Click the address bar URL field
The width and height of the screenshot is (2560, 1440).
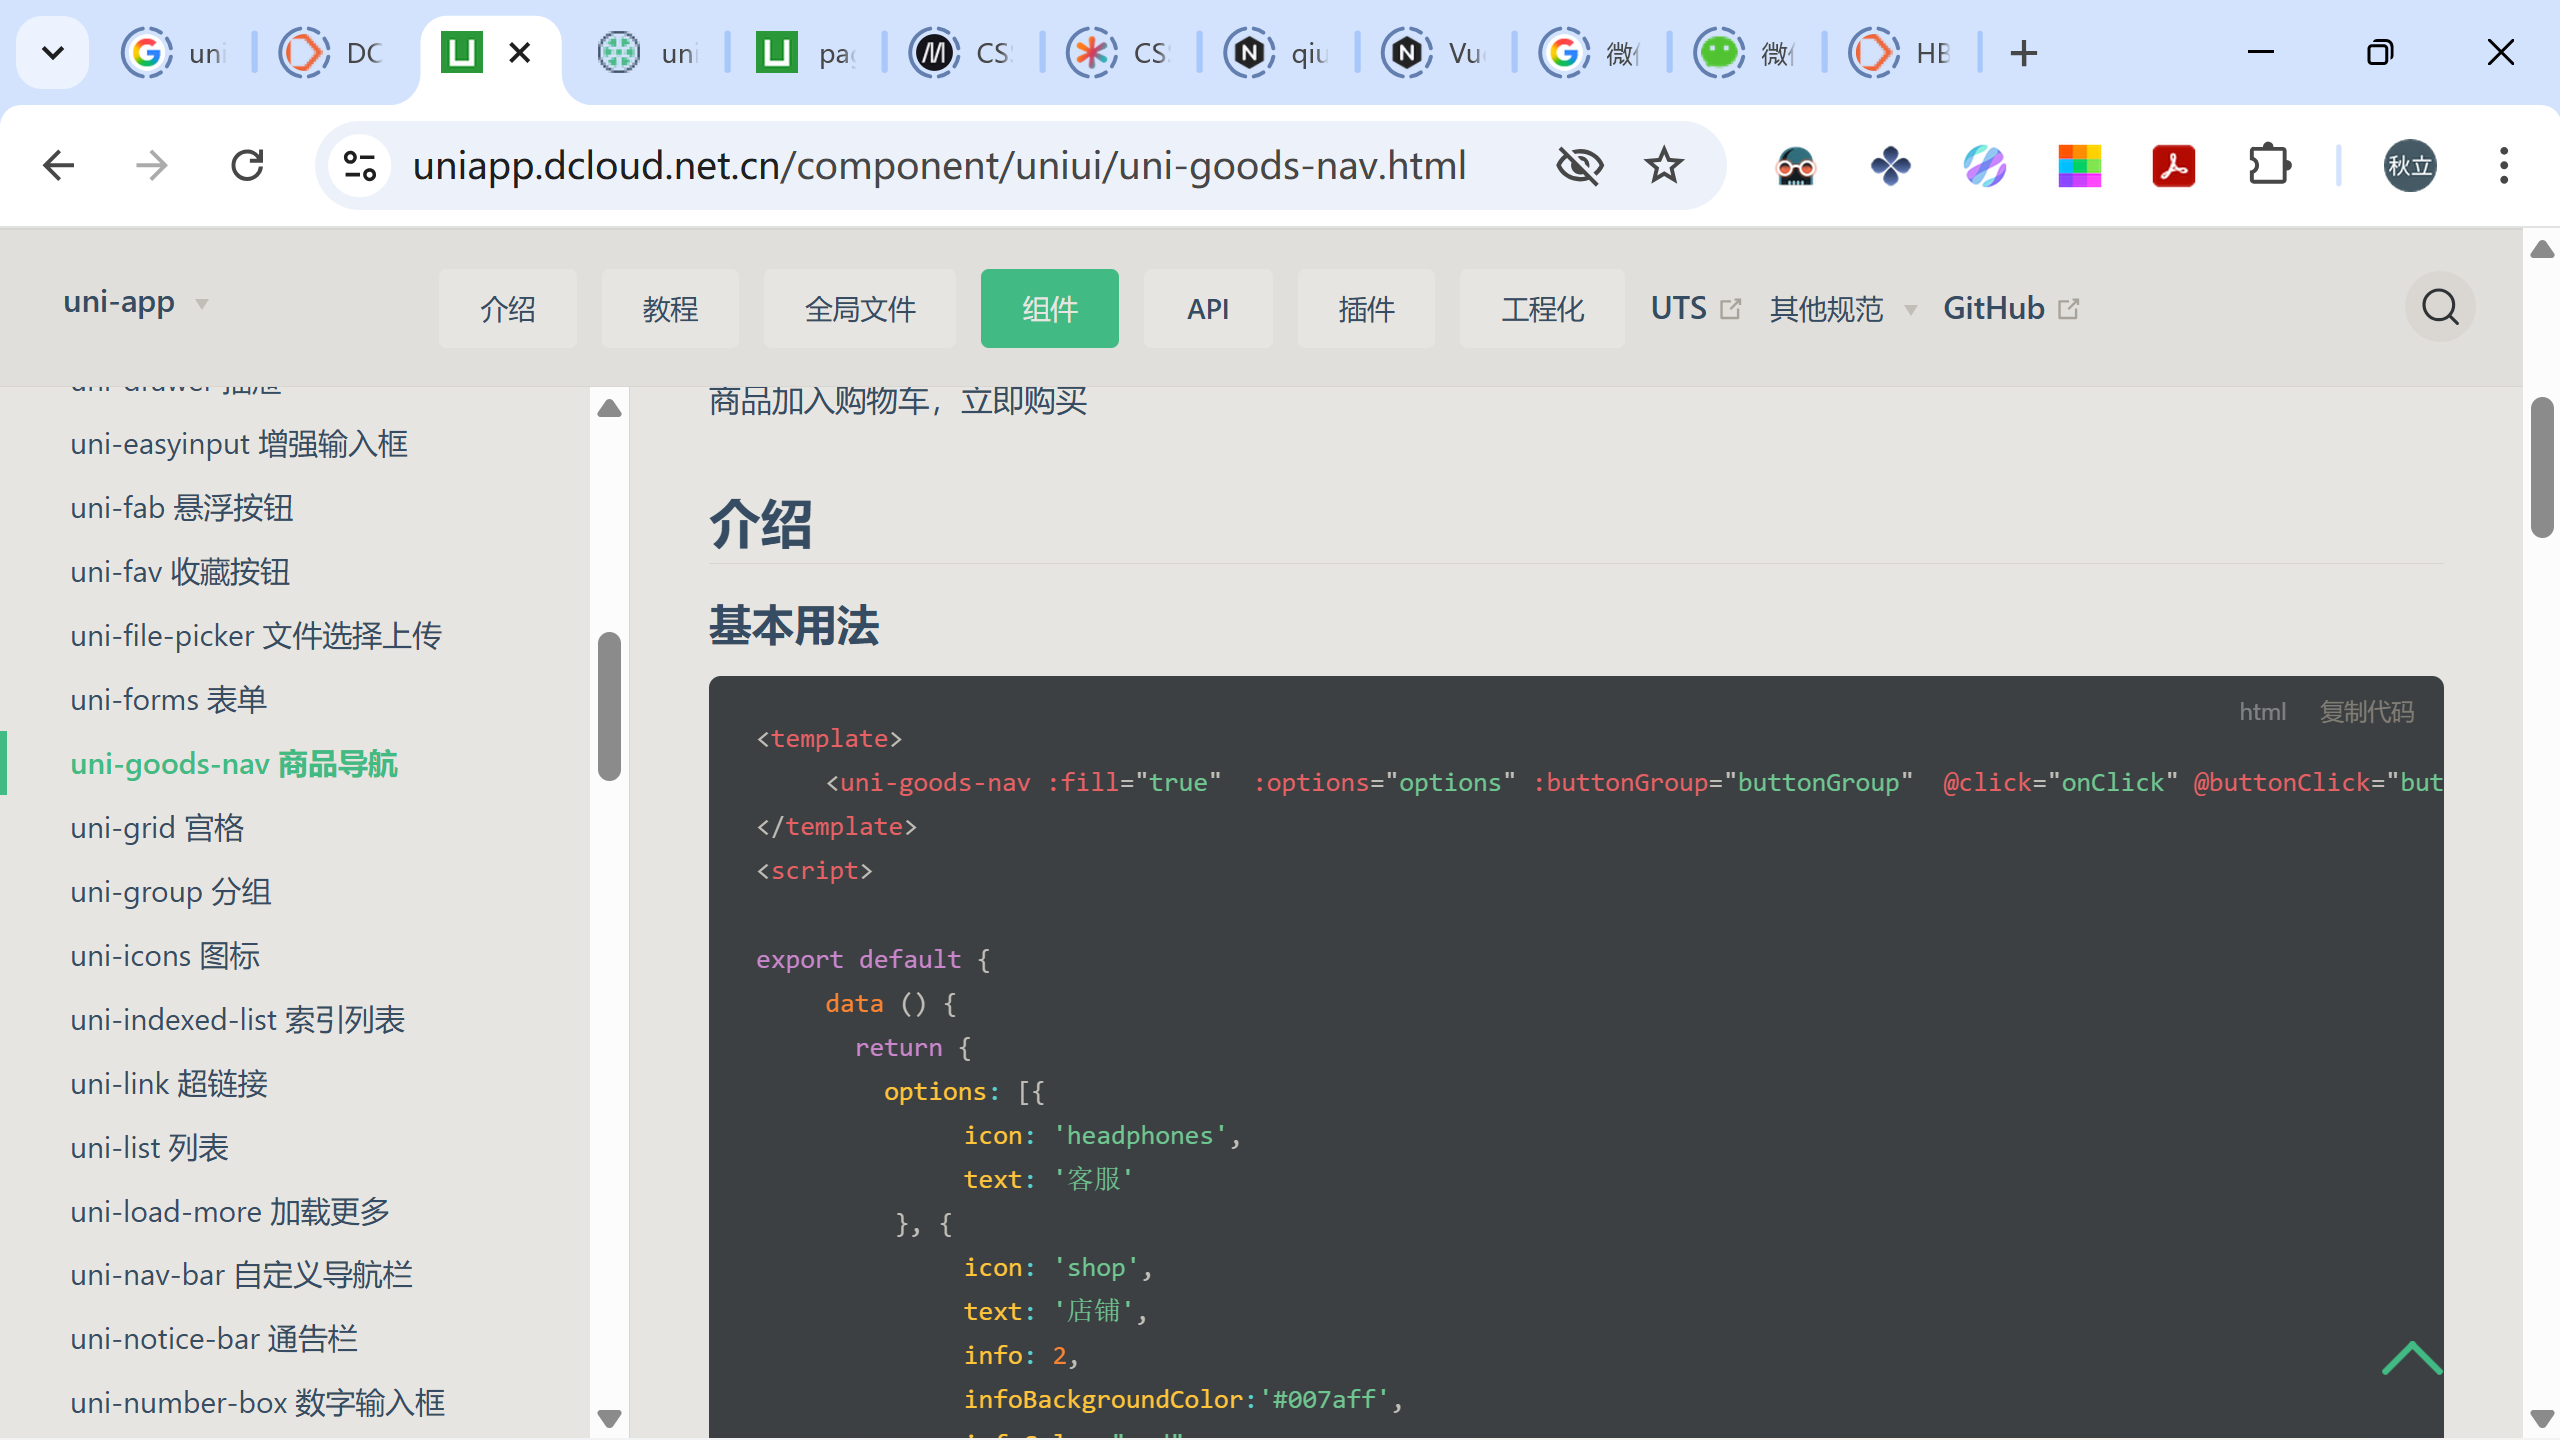(x=938, y=166)
